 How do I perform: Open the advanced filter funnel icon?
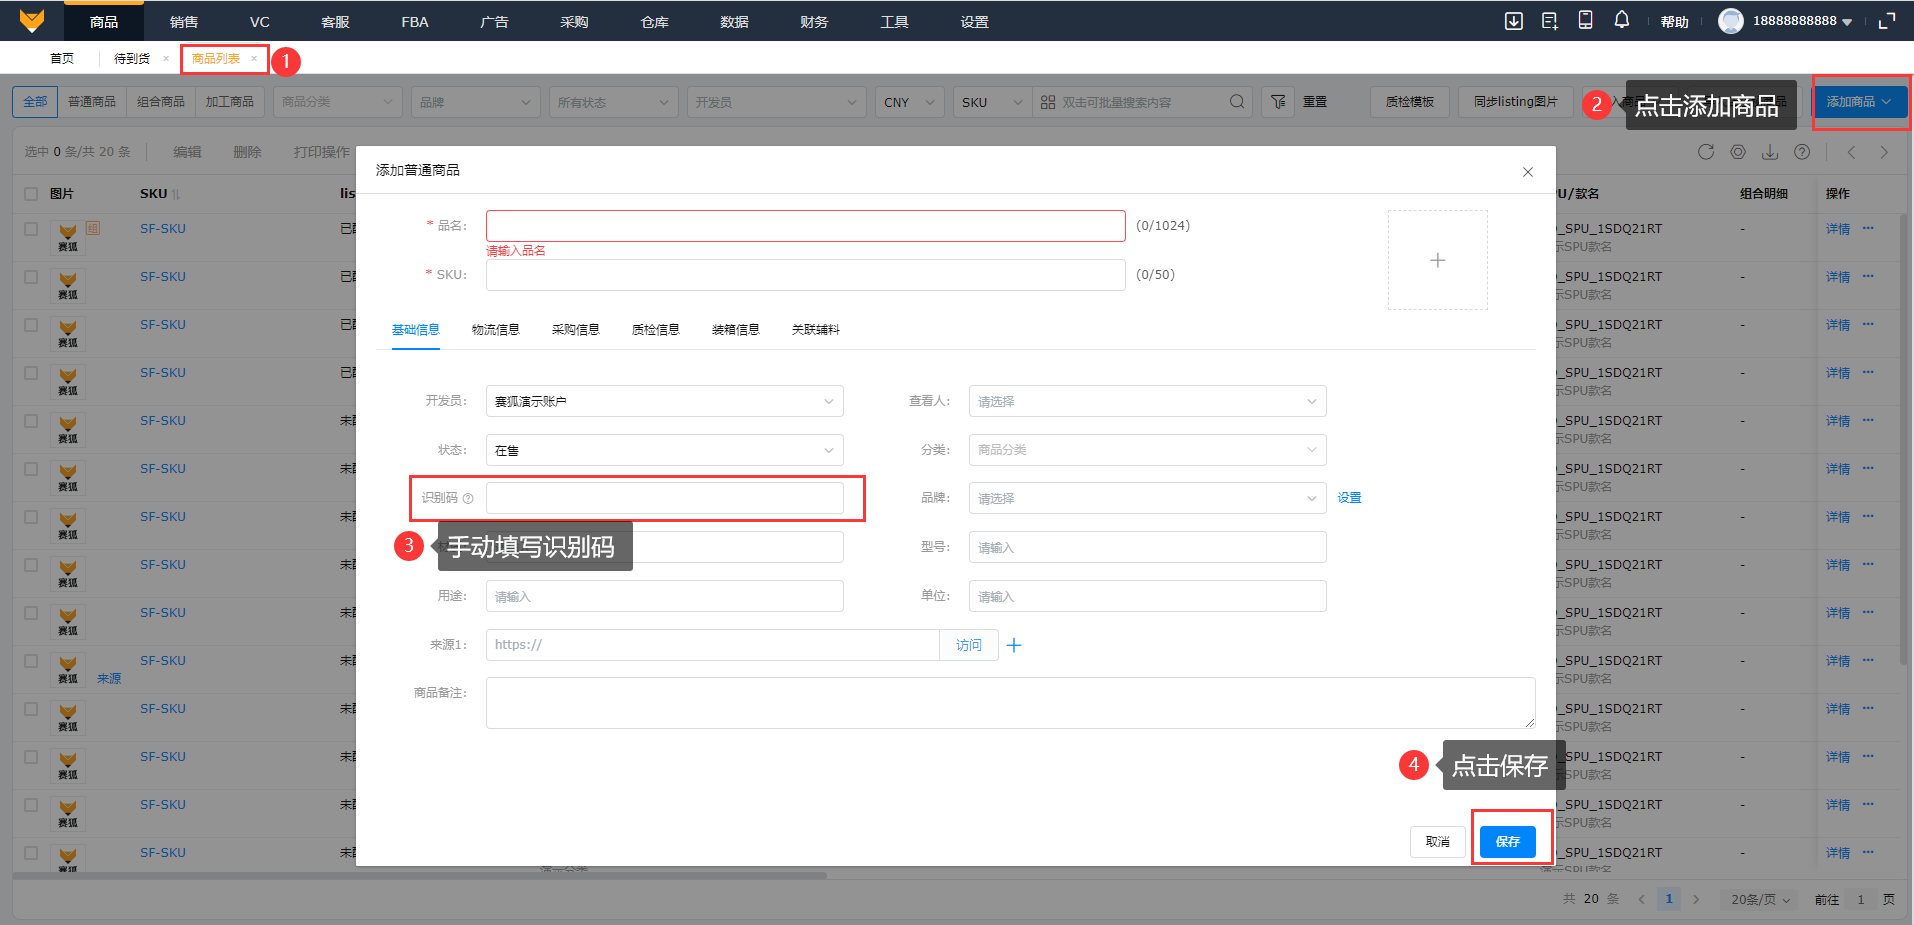click(1278, 102)
